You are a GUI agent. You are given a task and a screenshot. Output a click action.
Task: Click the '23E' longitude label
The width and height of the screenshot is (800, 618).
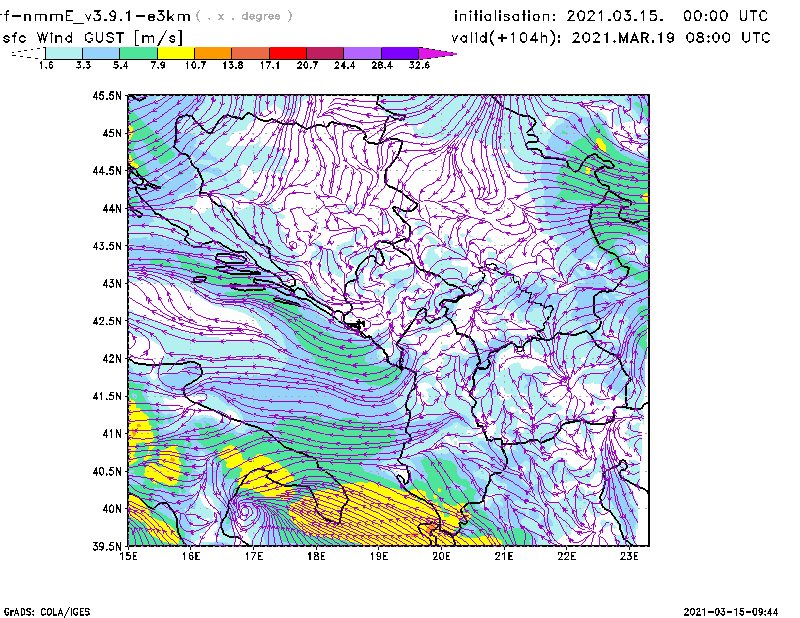pos(629,556)
